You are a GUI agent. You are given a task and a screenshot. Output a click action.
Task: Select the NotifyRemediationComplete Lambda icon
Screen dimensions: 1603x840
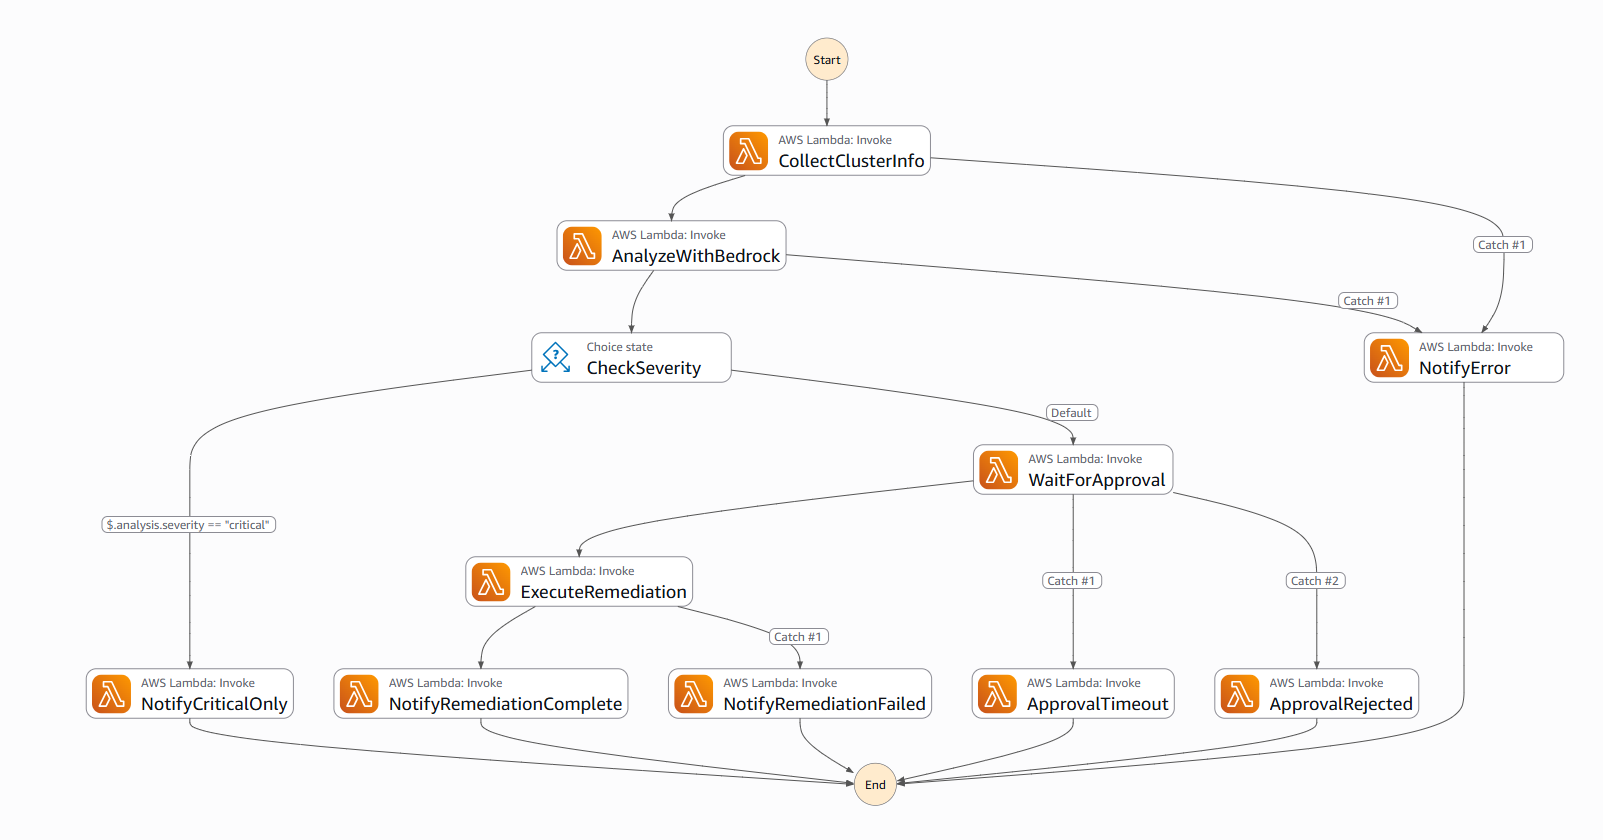(x=359, y=694)
